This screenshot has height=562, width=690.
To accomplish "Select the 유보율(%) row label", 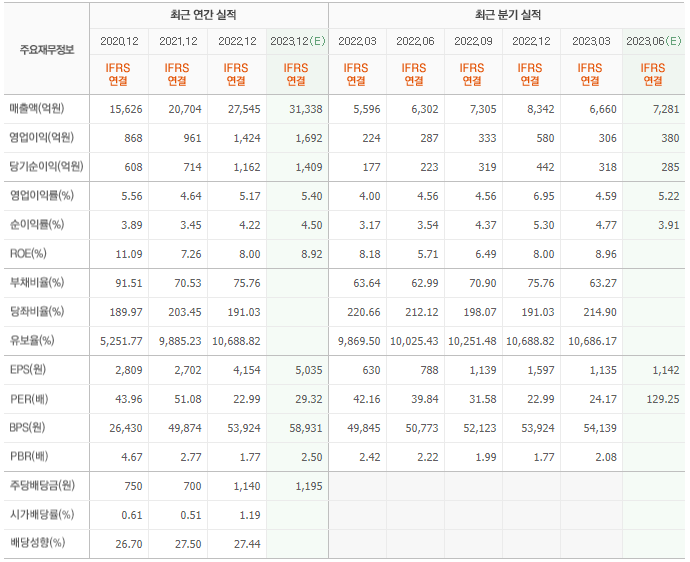I will (x=32, y=341).
